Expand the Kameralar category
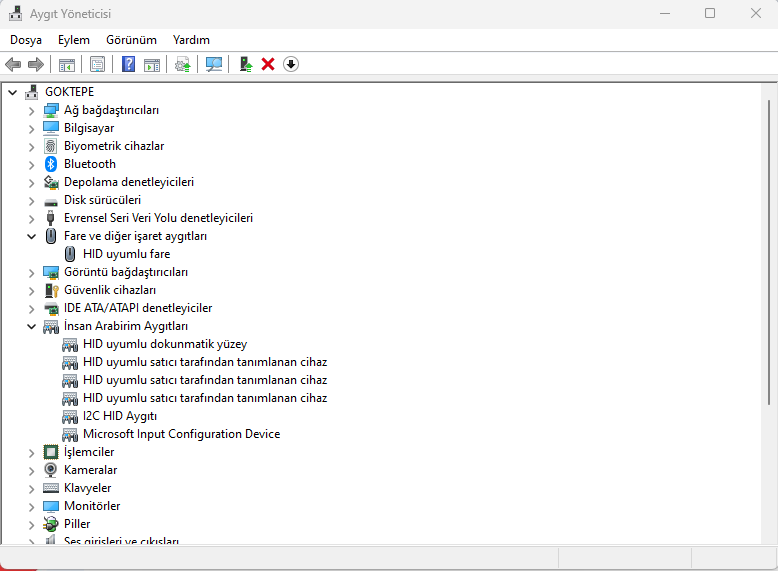 31,470
